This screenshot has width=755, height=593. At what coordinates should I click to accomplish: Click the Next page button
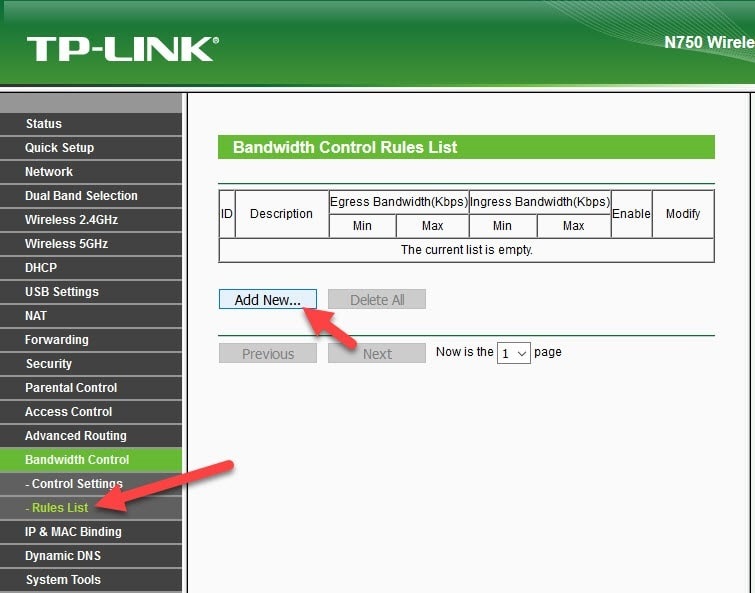coord(377,353)
